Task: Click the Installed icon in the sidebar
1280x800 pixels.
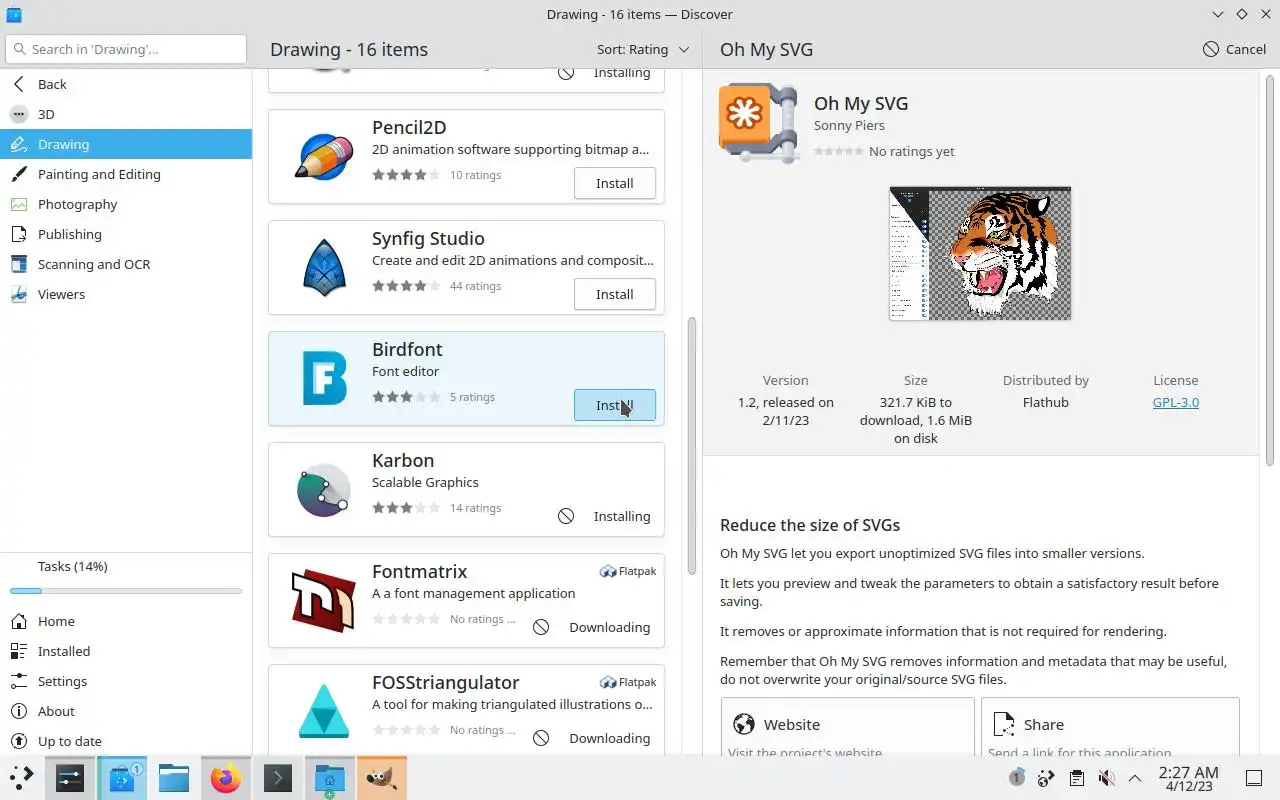Action: 19,651
